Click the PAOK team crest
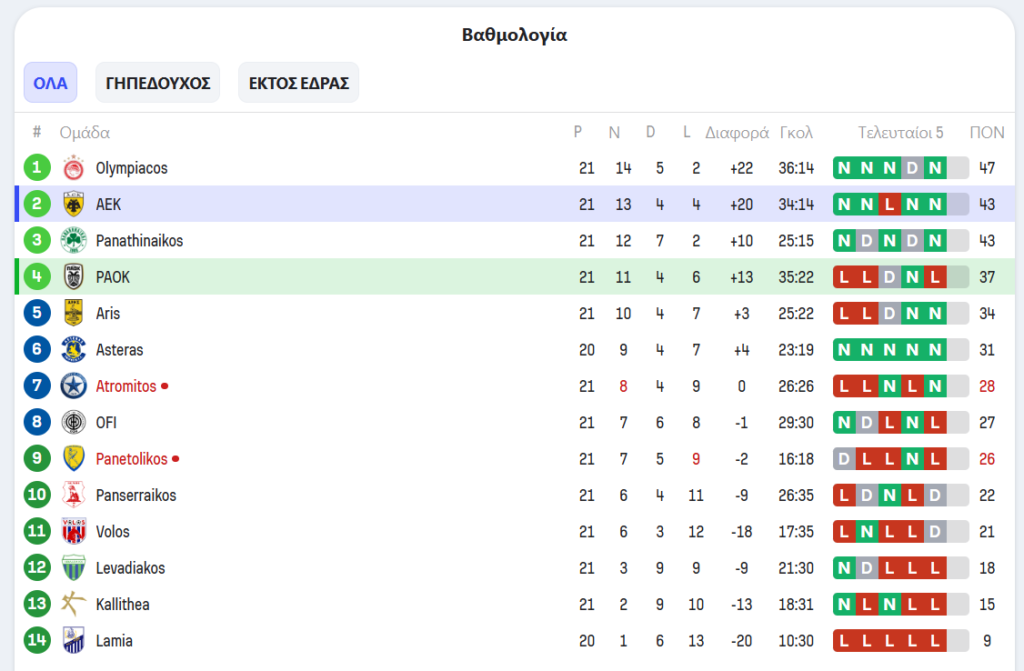Screen dimensions: 1024x671 73,277
